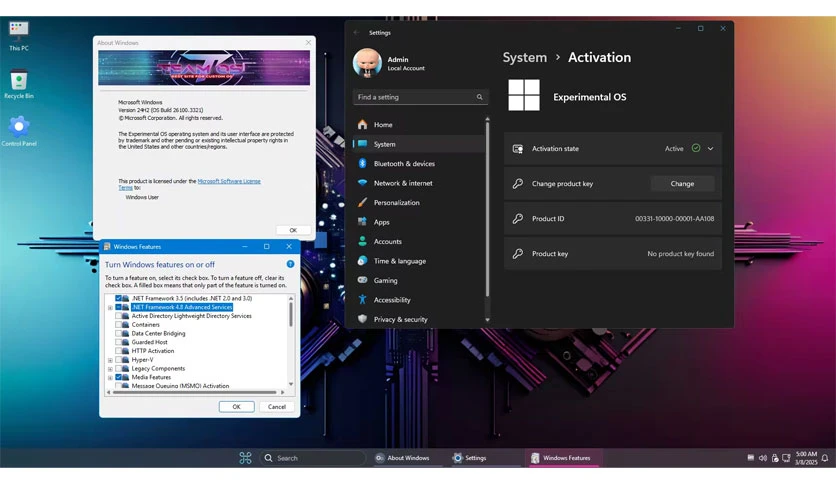Click Home icon in Settings sidebar
This screenshot has width=836, height=484.
click(x=363, y=124)
